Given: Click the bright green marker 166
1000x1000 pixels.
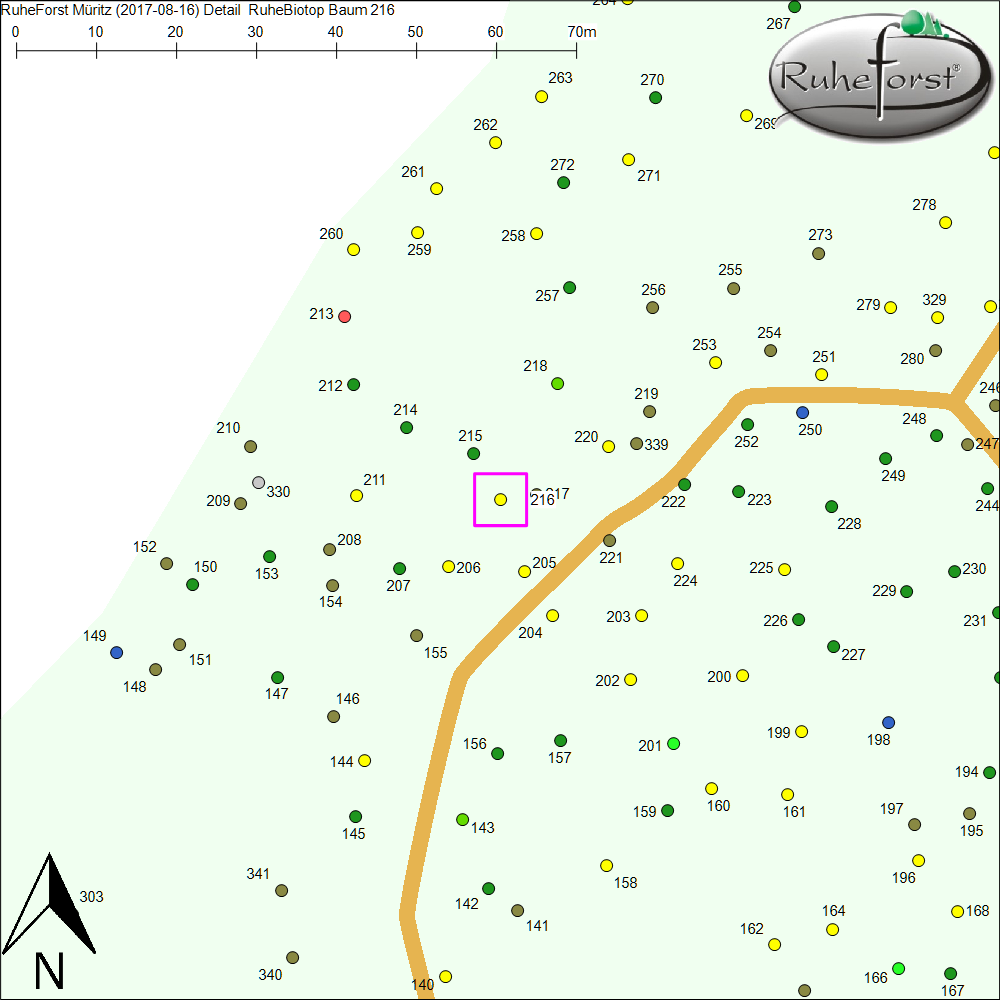Looking at the screenshot, I should [x=898, y=968].
